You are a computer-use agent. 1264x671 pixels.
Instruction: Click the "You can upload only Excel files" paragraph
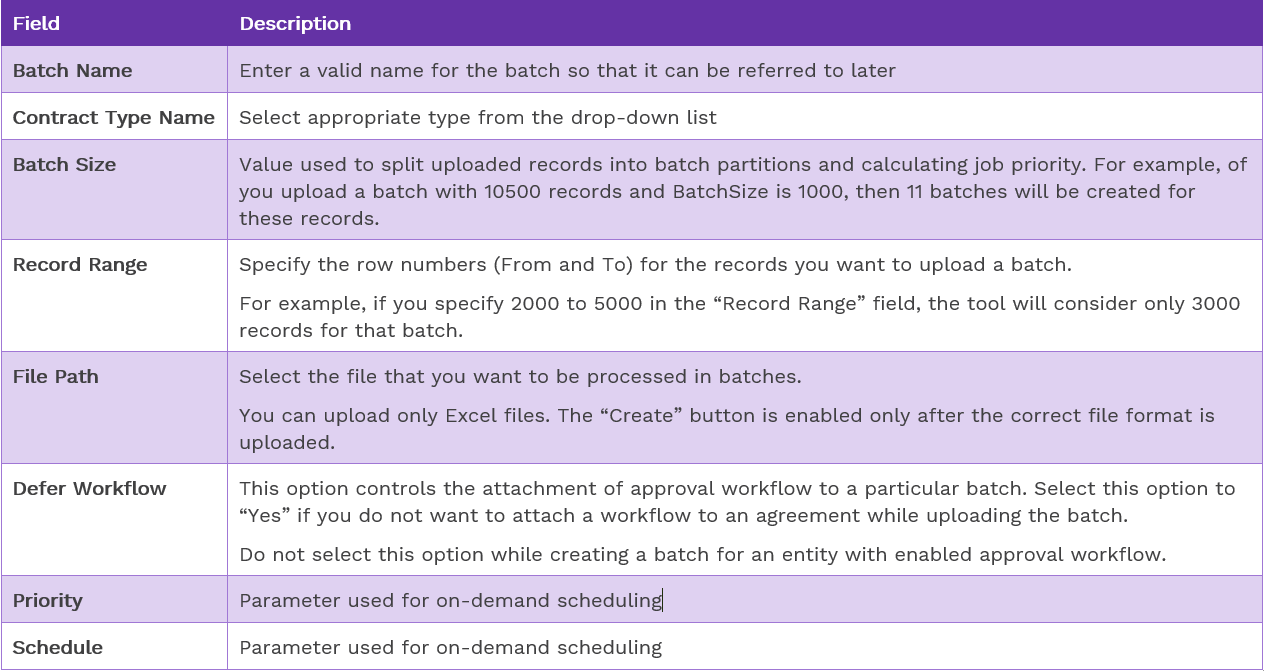click(726, 427)
